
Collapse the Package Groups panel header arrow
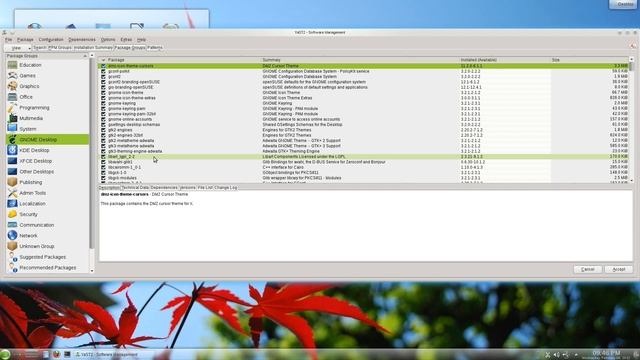tap(85, 56)
